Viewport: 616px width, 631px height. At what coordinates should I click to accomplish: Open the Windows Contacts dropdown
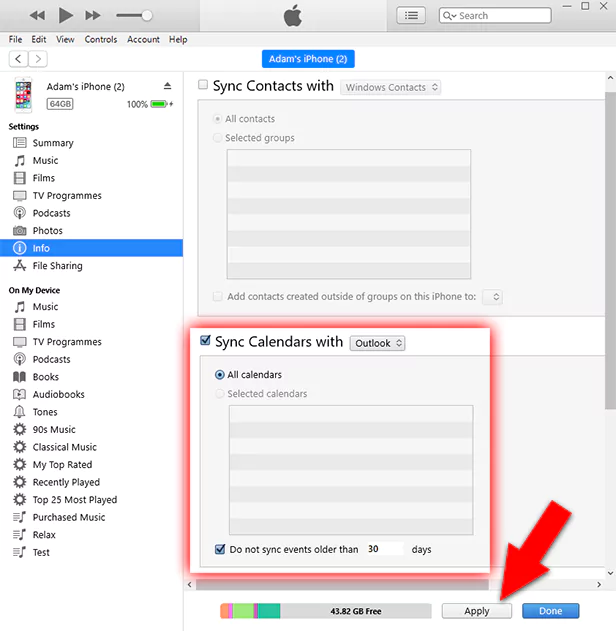point(390,87)
